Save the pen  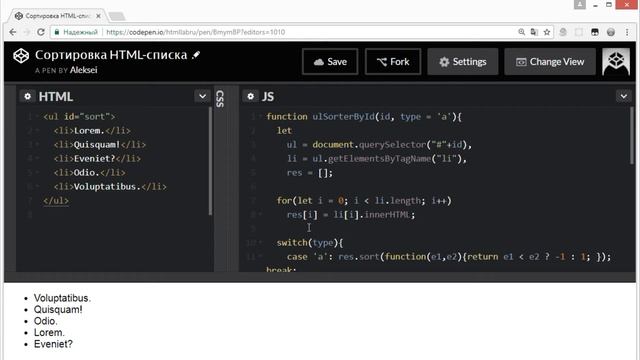[330, 62]
